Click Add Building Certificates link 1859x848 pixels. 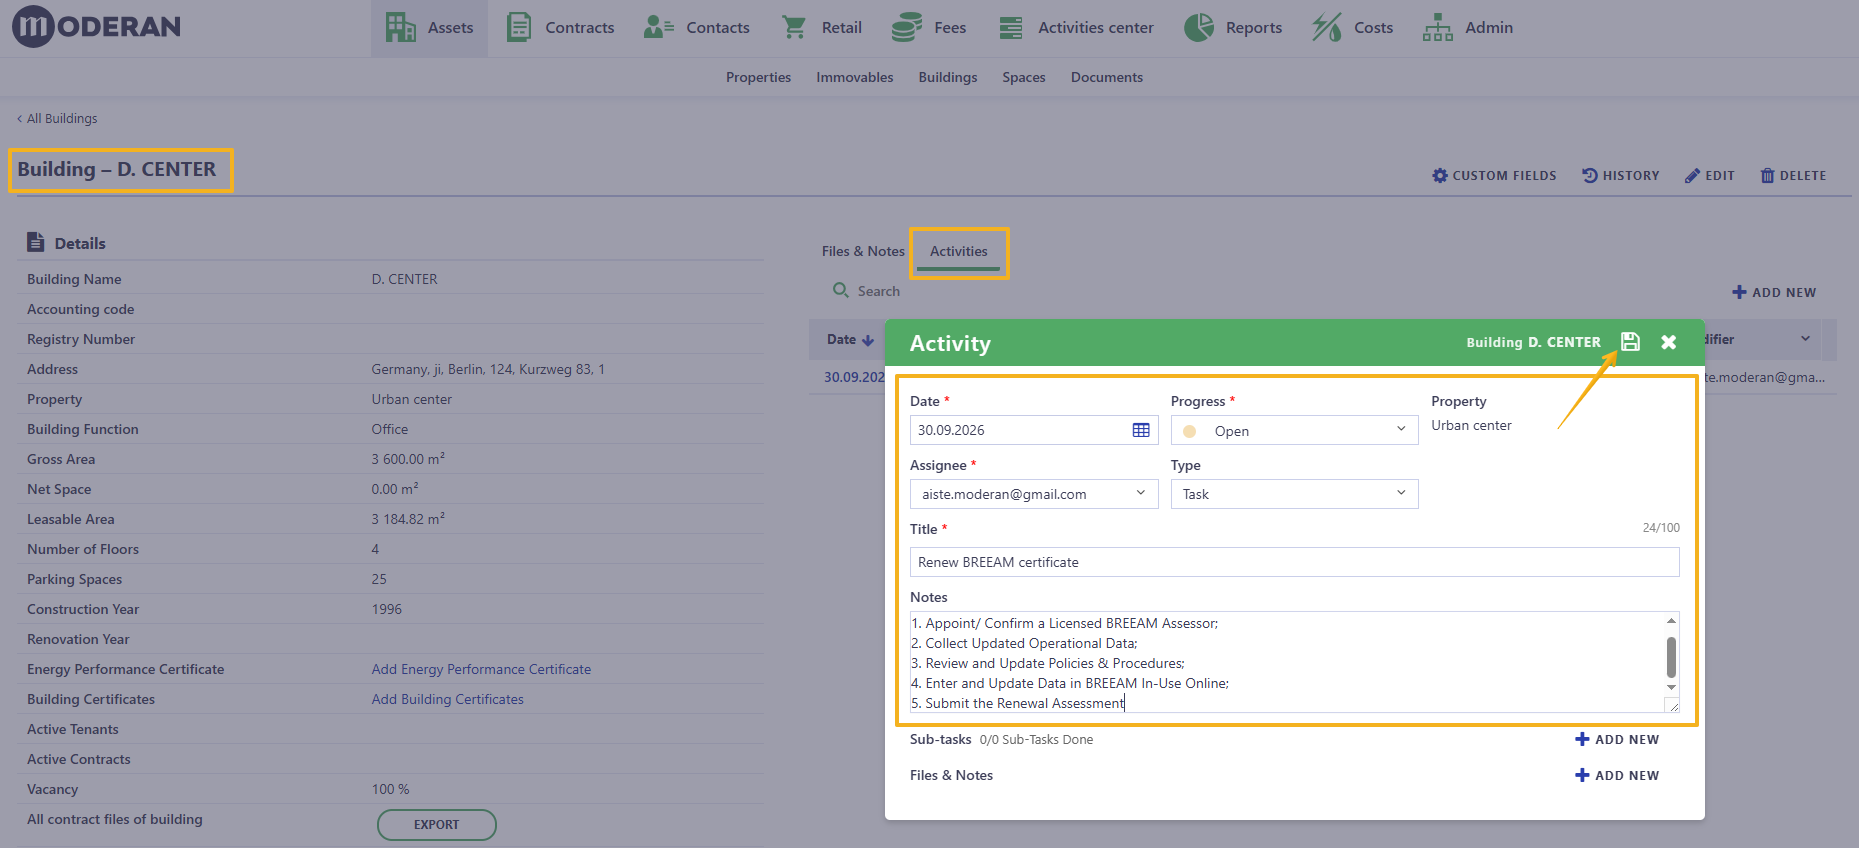pos(447,699)
